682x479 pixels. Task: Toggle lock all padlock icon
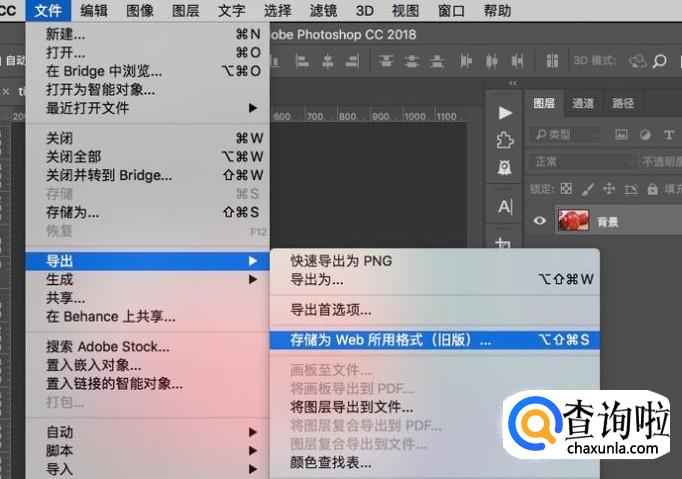pos(652,189)
